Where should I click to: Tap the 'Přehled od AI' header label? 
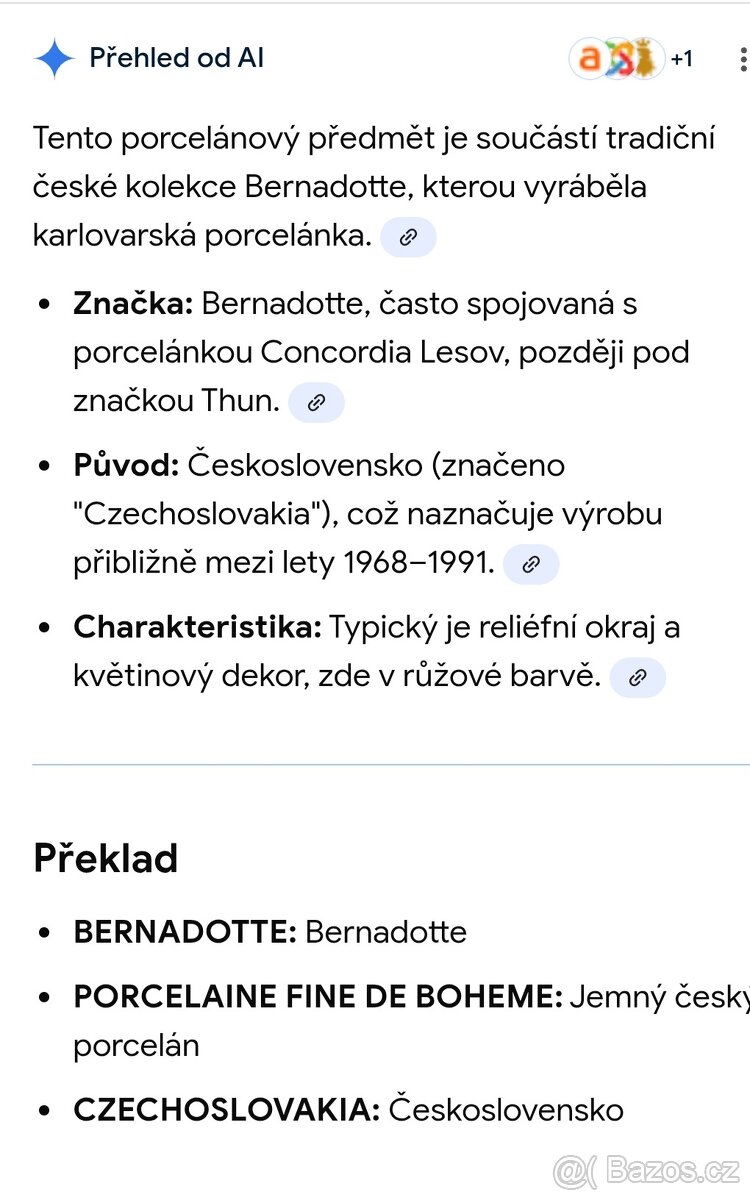click(177, 58)
